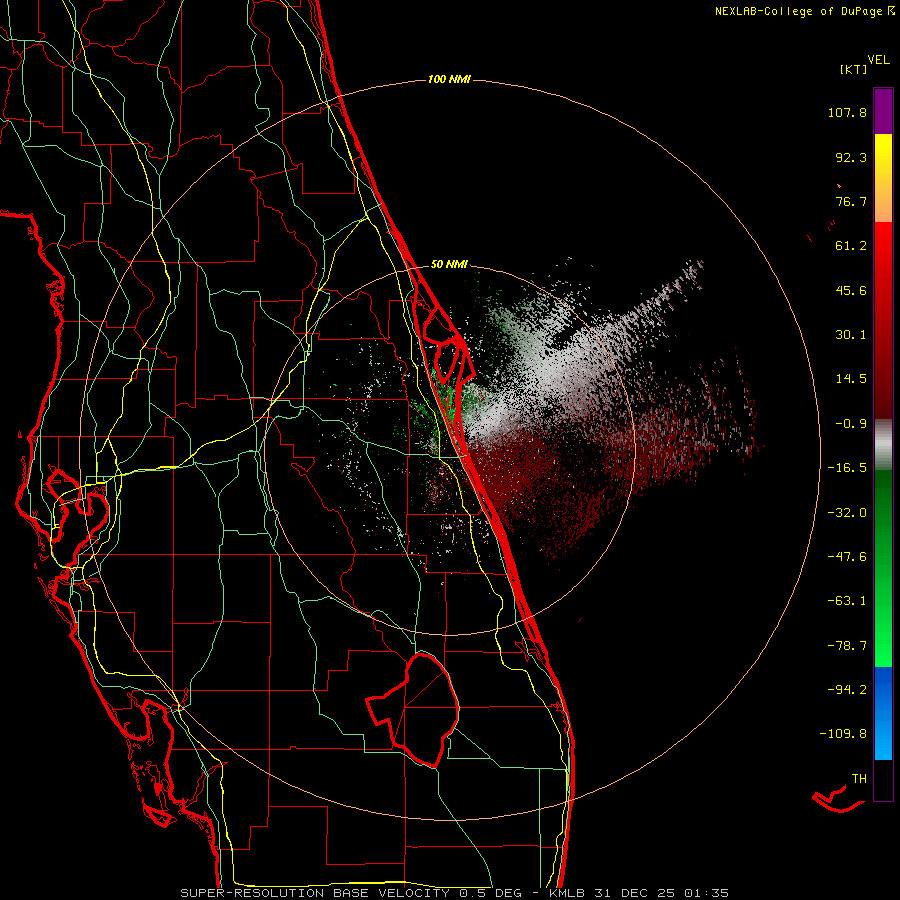Click the 100 NMI range ring label

point(449,79)
